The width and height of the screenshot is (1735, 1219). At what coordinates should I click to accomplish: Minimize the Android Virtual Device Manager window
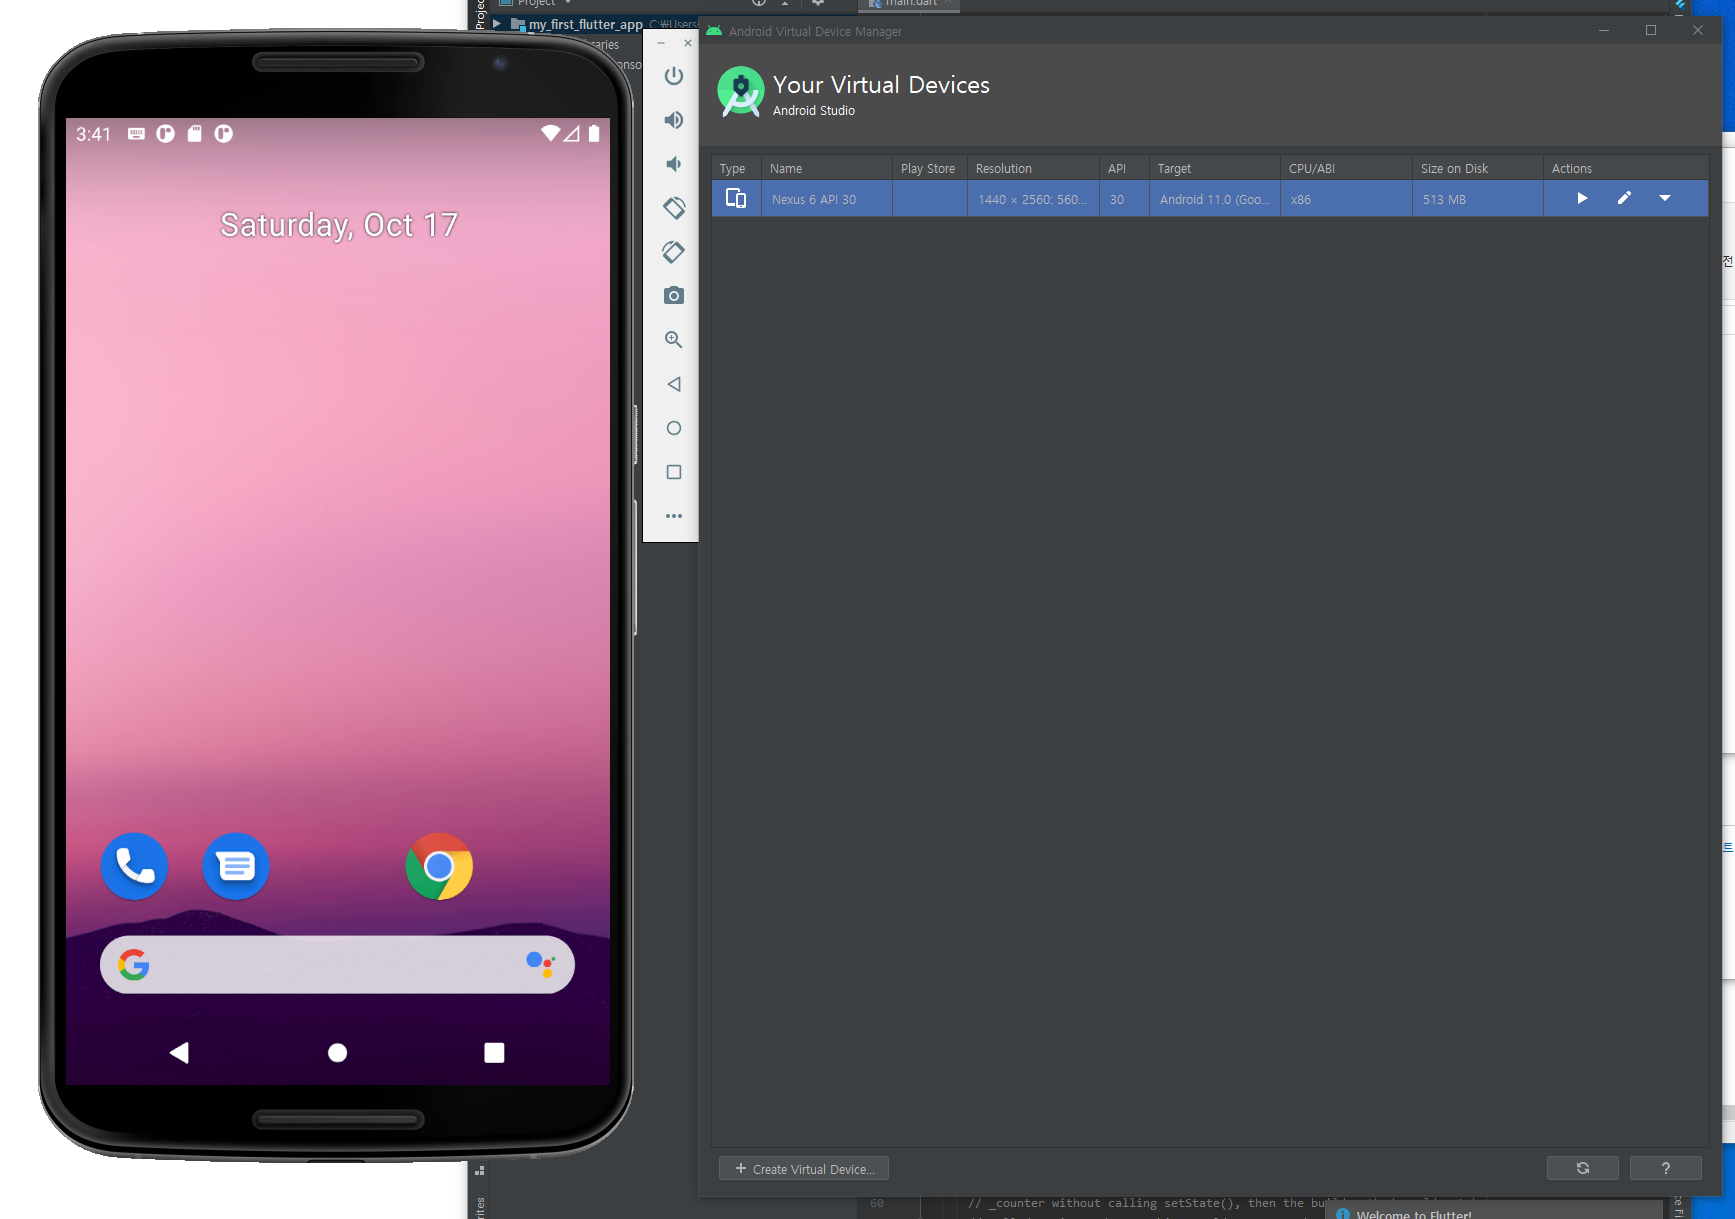(1604, 31)
